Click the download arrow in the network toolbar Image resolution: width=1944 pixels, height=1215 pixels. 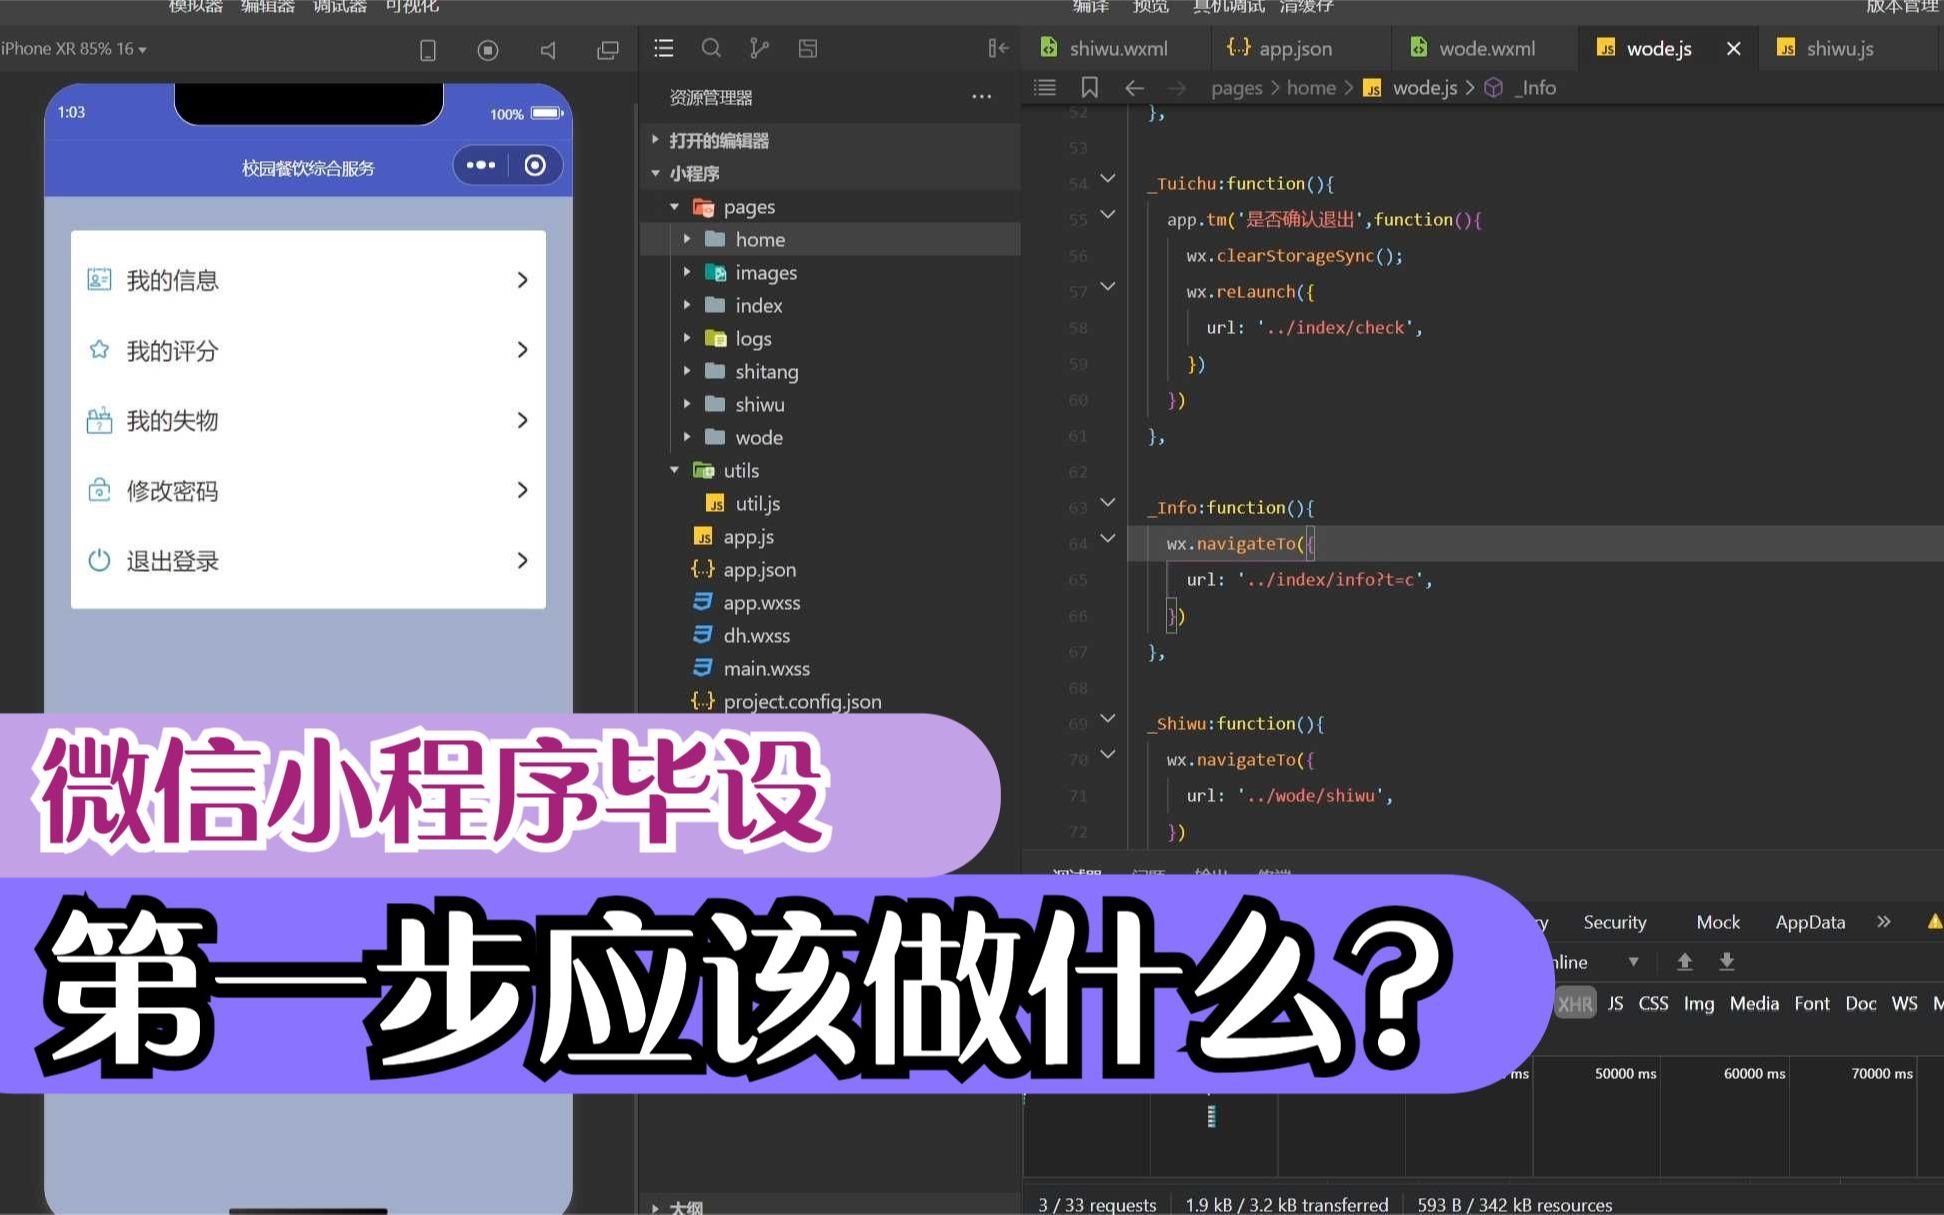(1727, 962)
